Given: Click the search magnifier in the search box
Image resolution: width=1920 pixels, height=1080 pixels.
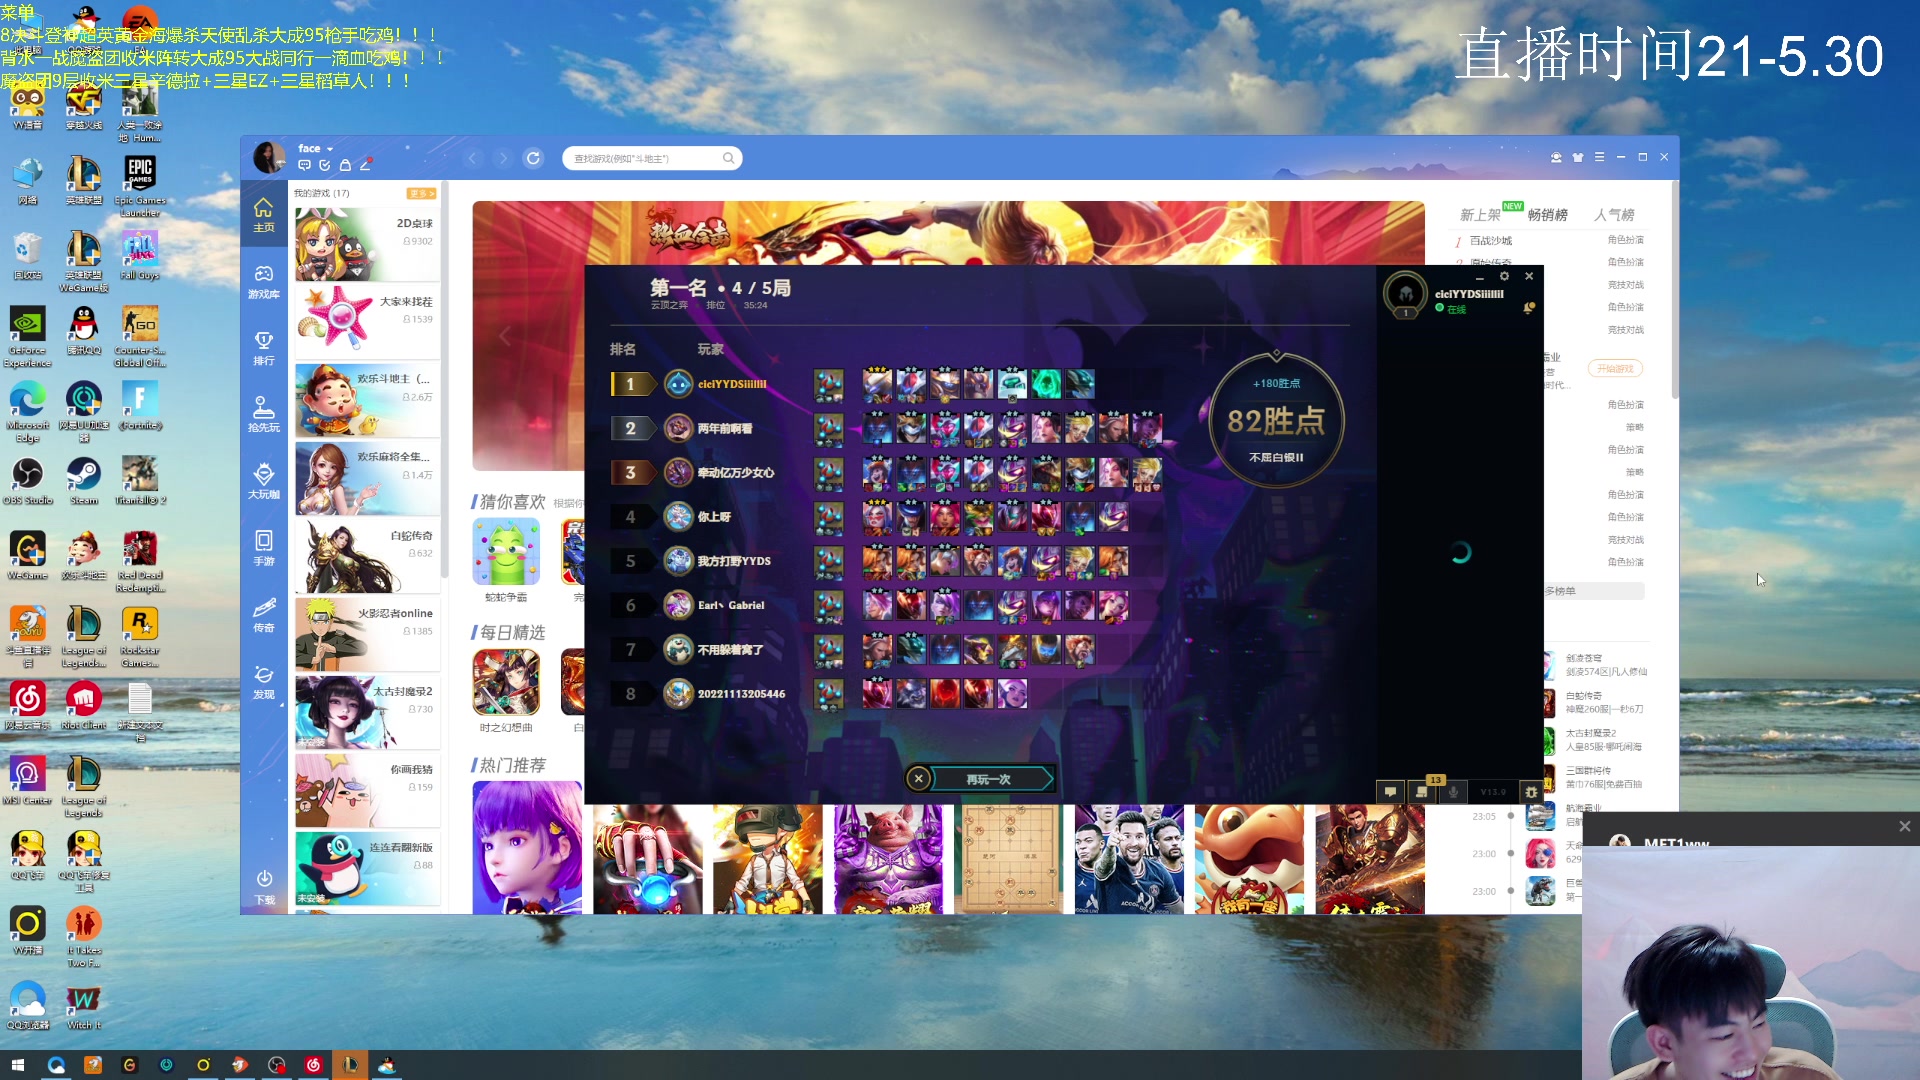Looking at the screenshot, I should click(x=728, y=158).
